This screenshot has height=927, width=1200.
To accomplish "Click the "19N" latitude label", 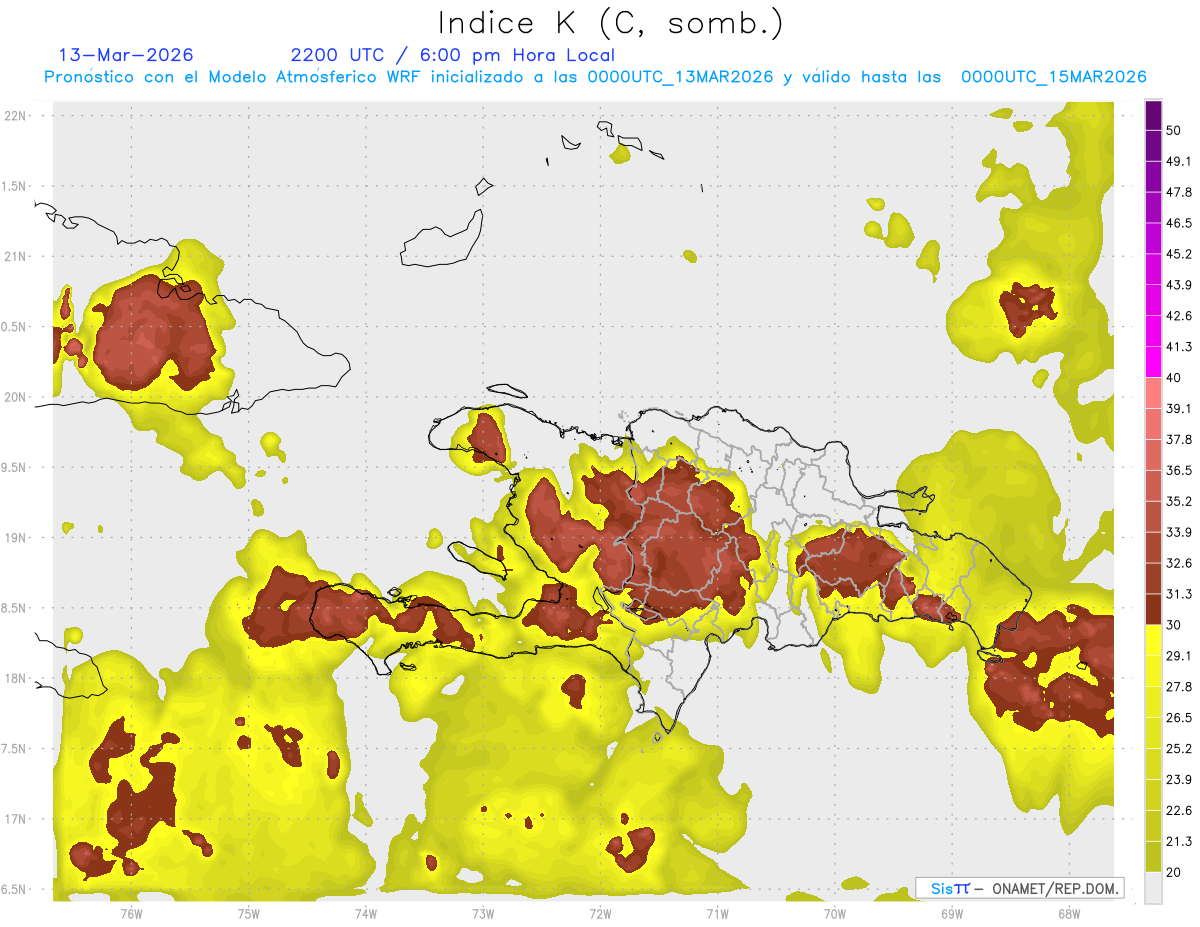I will tap(14, 537).
